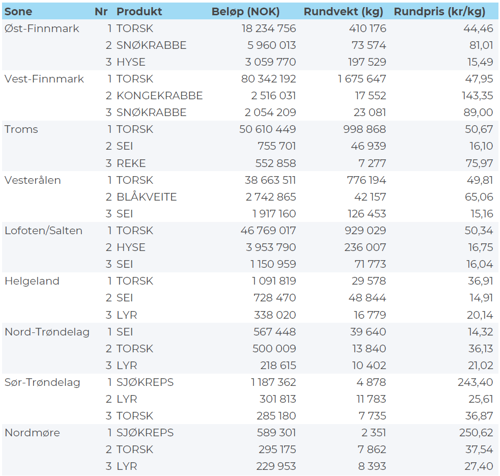Select the Nordmøre zone cell
The height and width of the screenshot is (476, 500).
coord(32,433)
